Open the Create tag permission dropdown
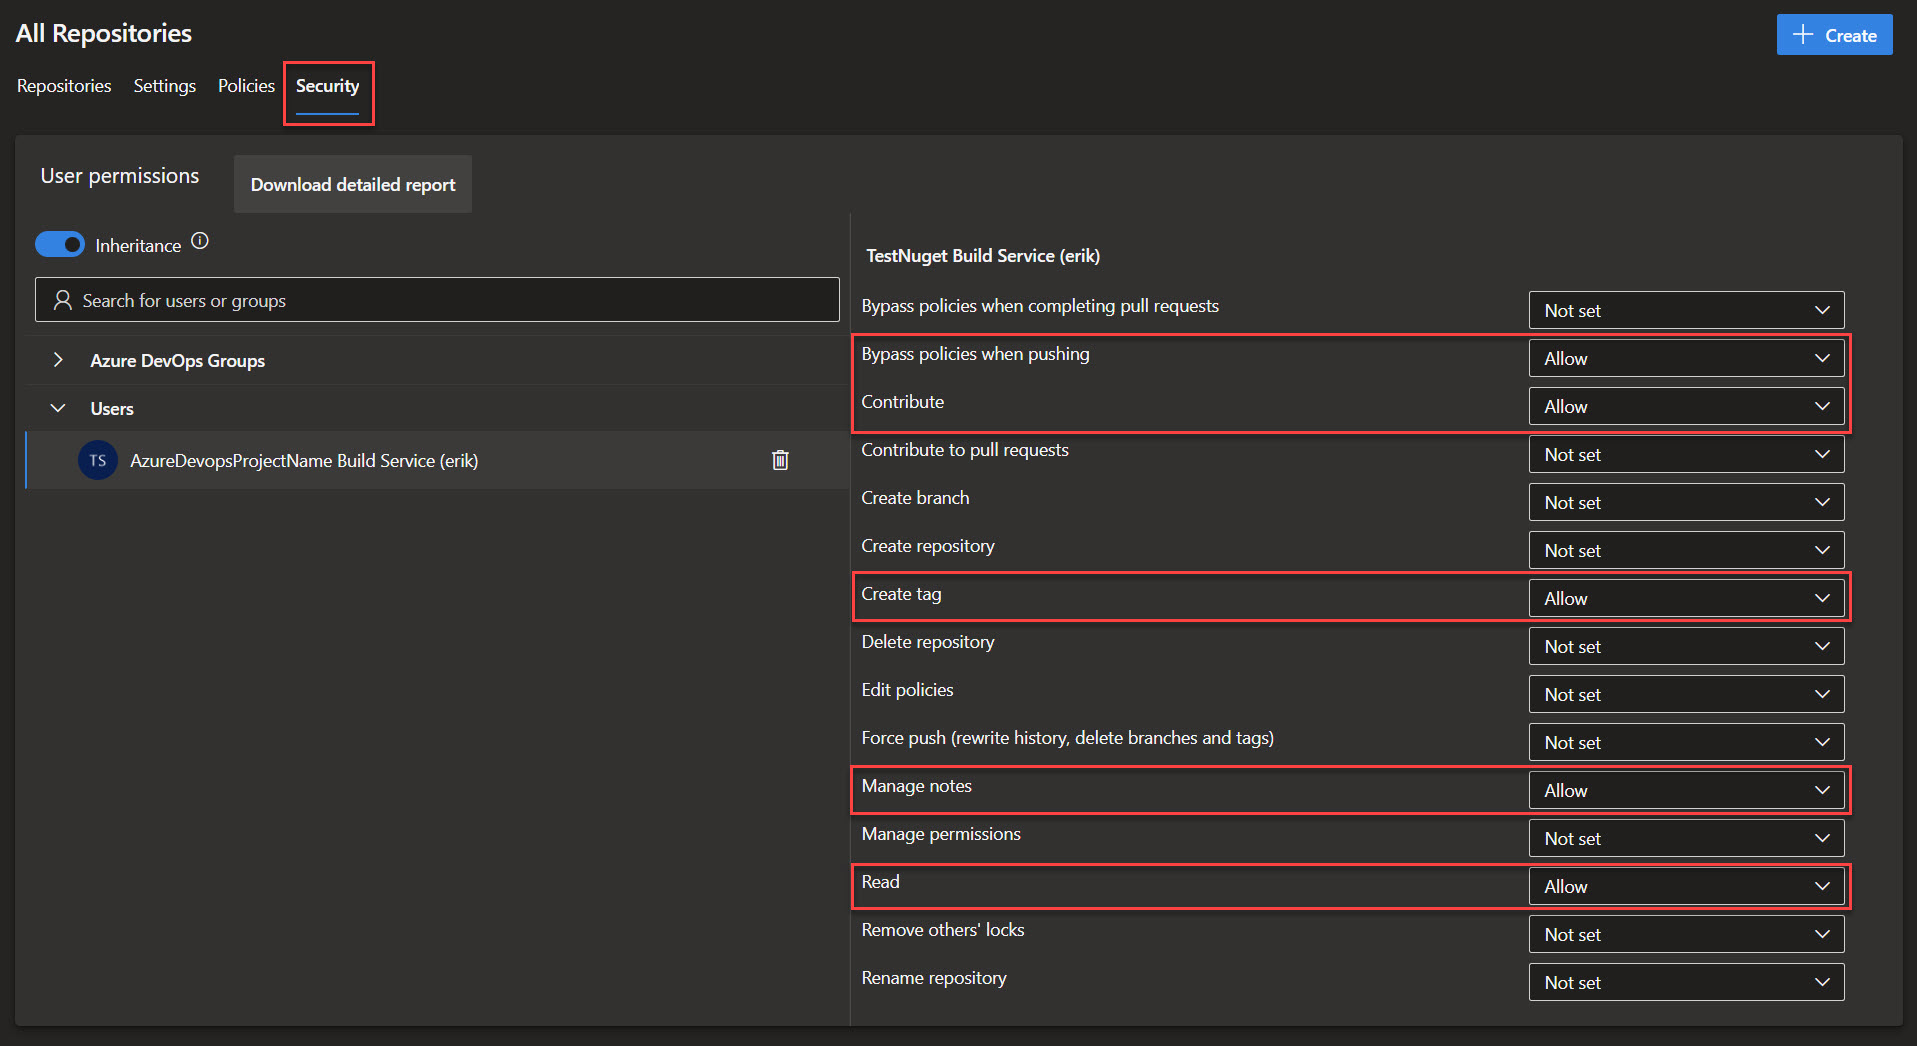 click(x=1686, y=598)
